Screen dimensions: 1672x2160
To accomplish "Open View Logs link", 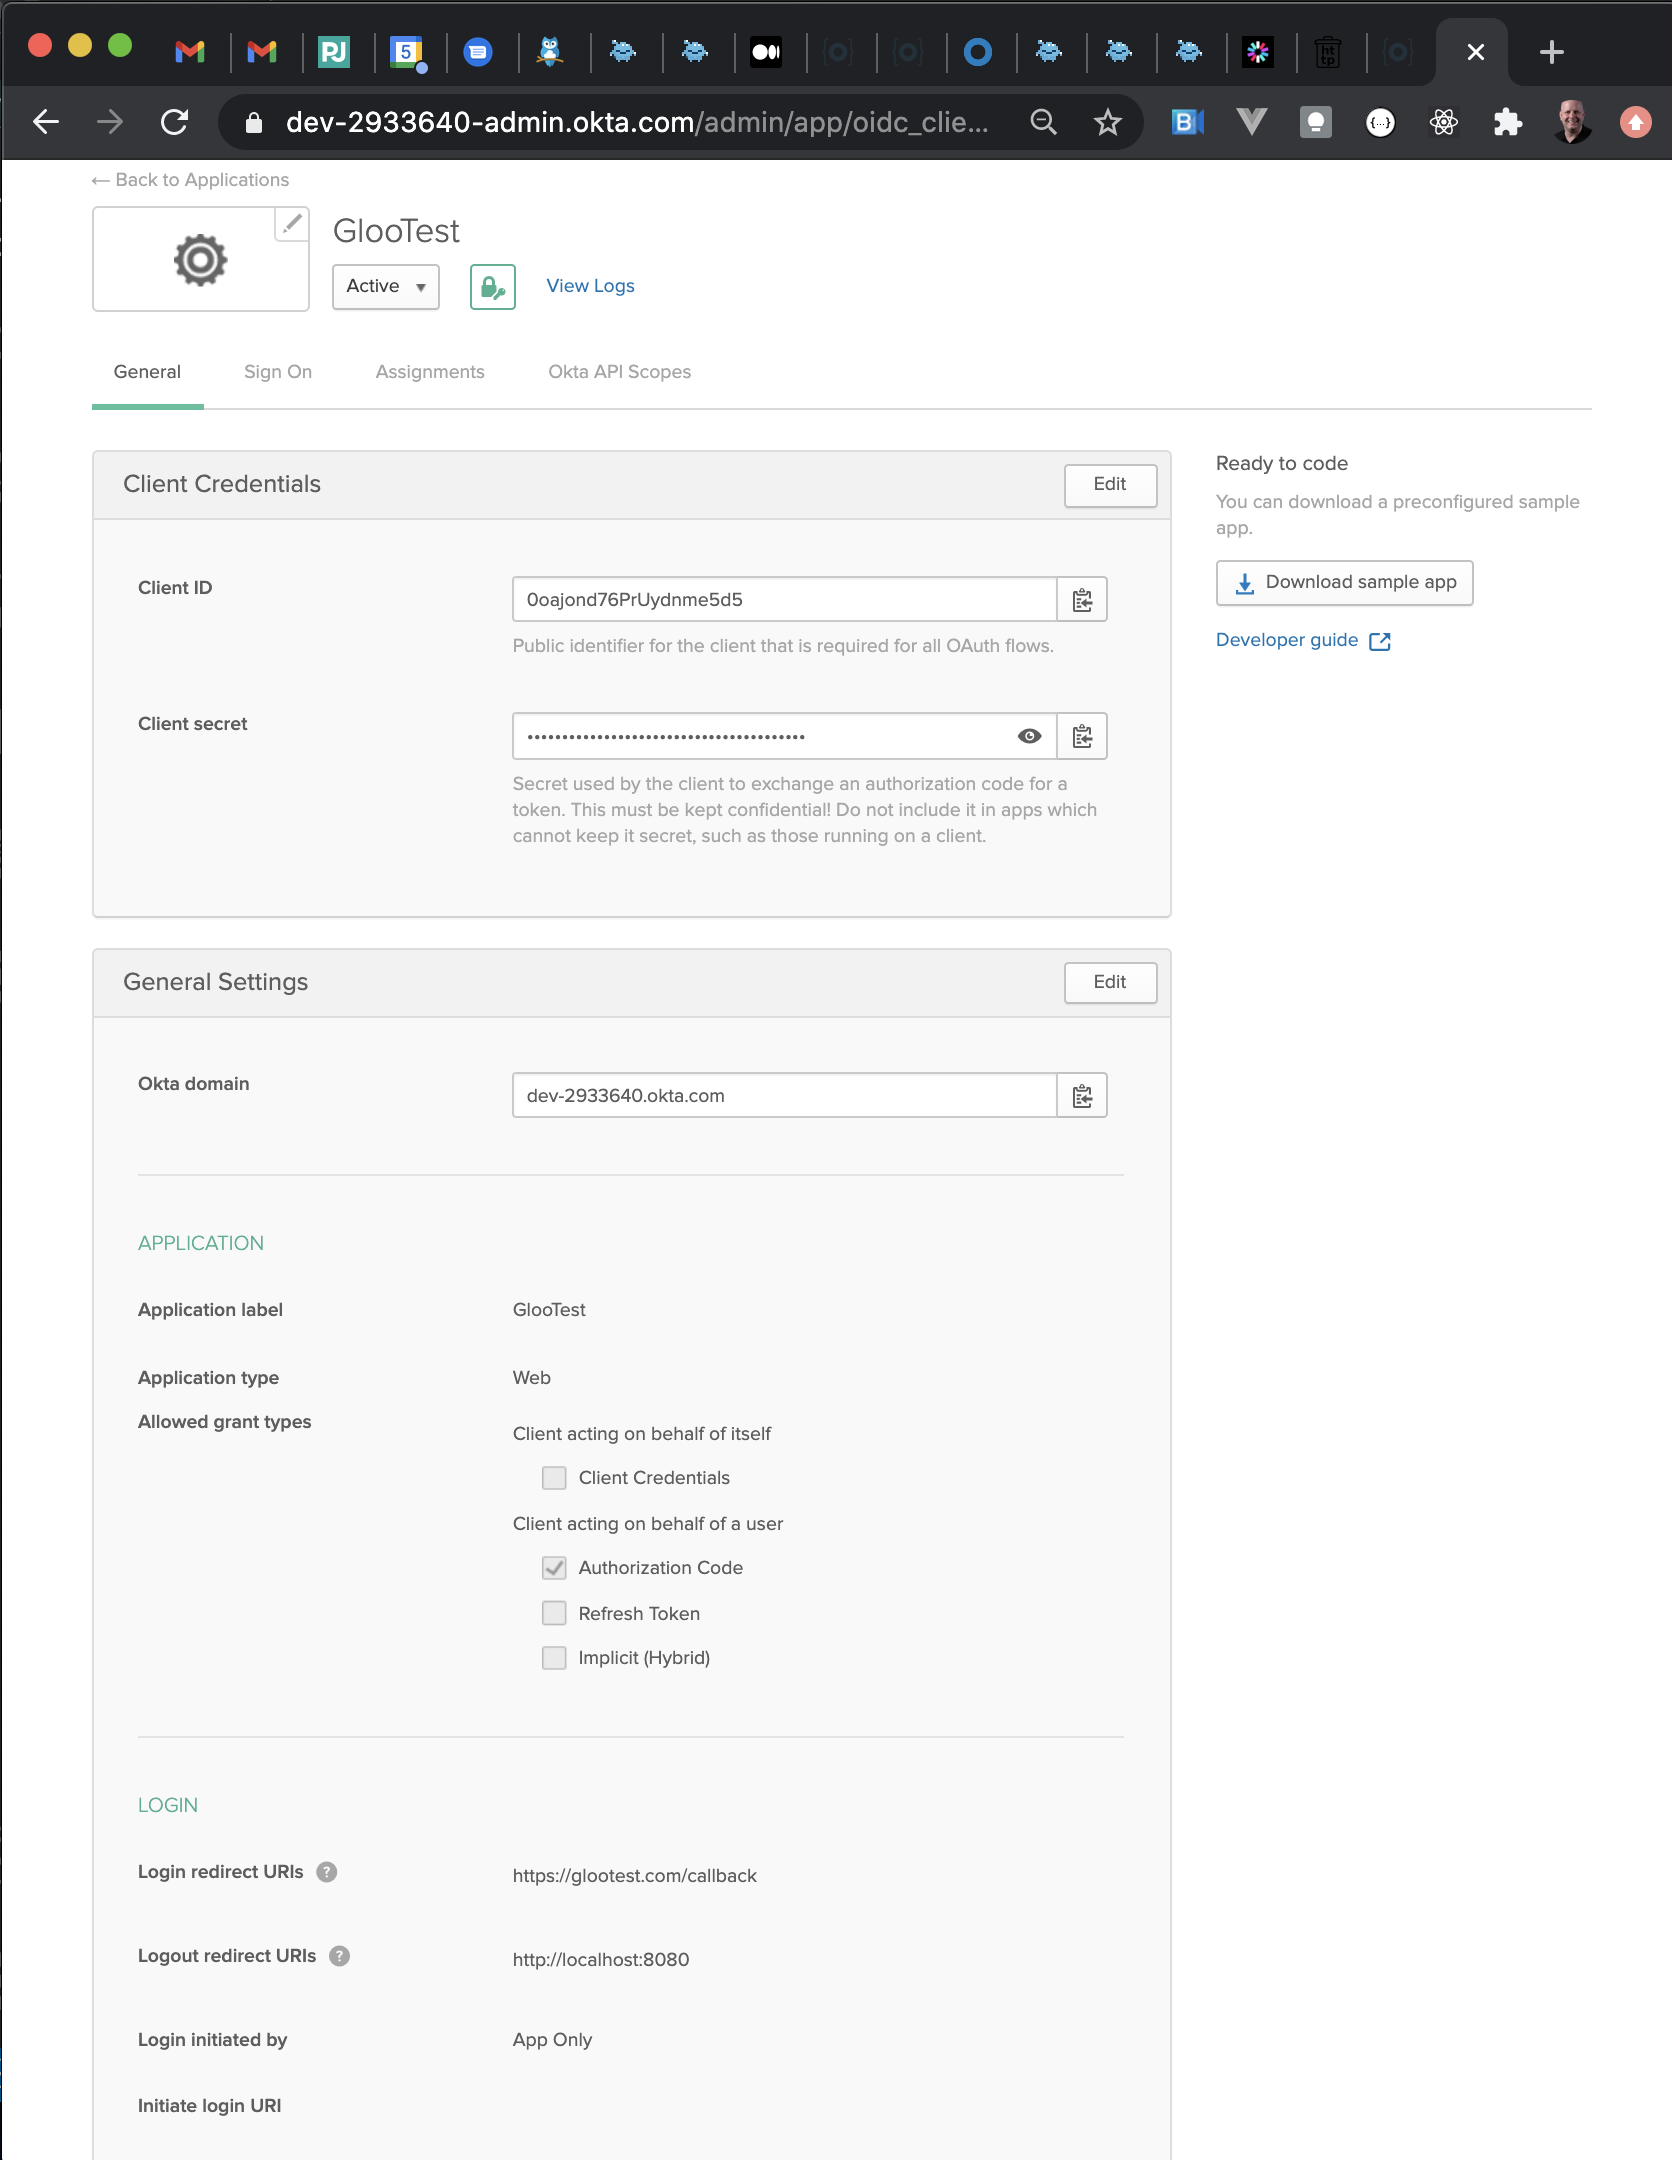I will 590,286.
